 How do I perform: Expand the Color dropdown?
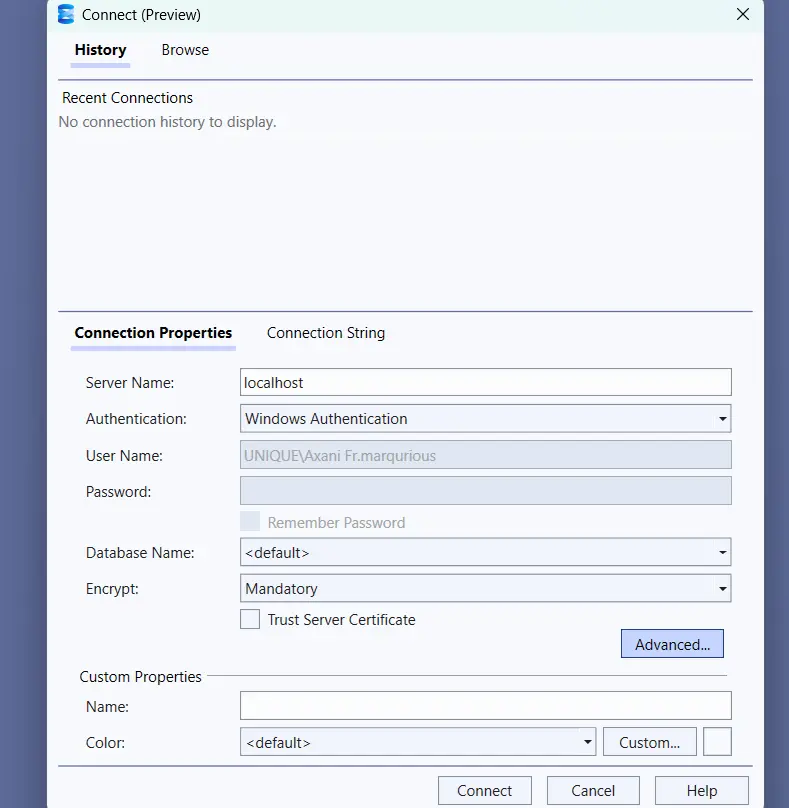pos(418,742)
